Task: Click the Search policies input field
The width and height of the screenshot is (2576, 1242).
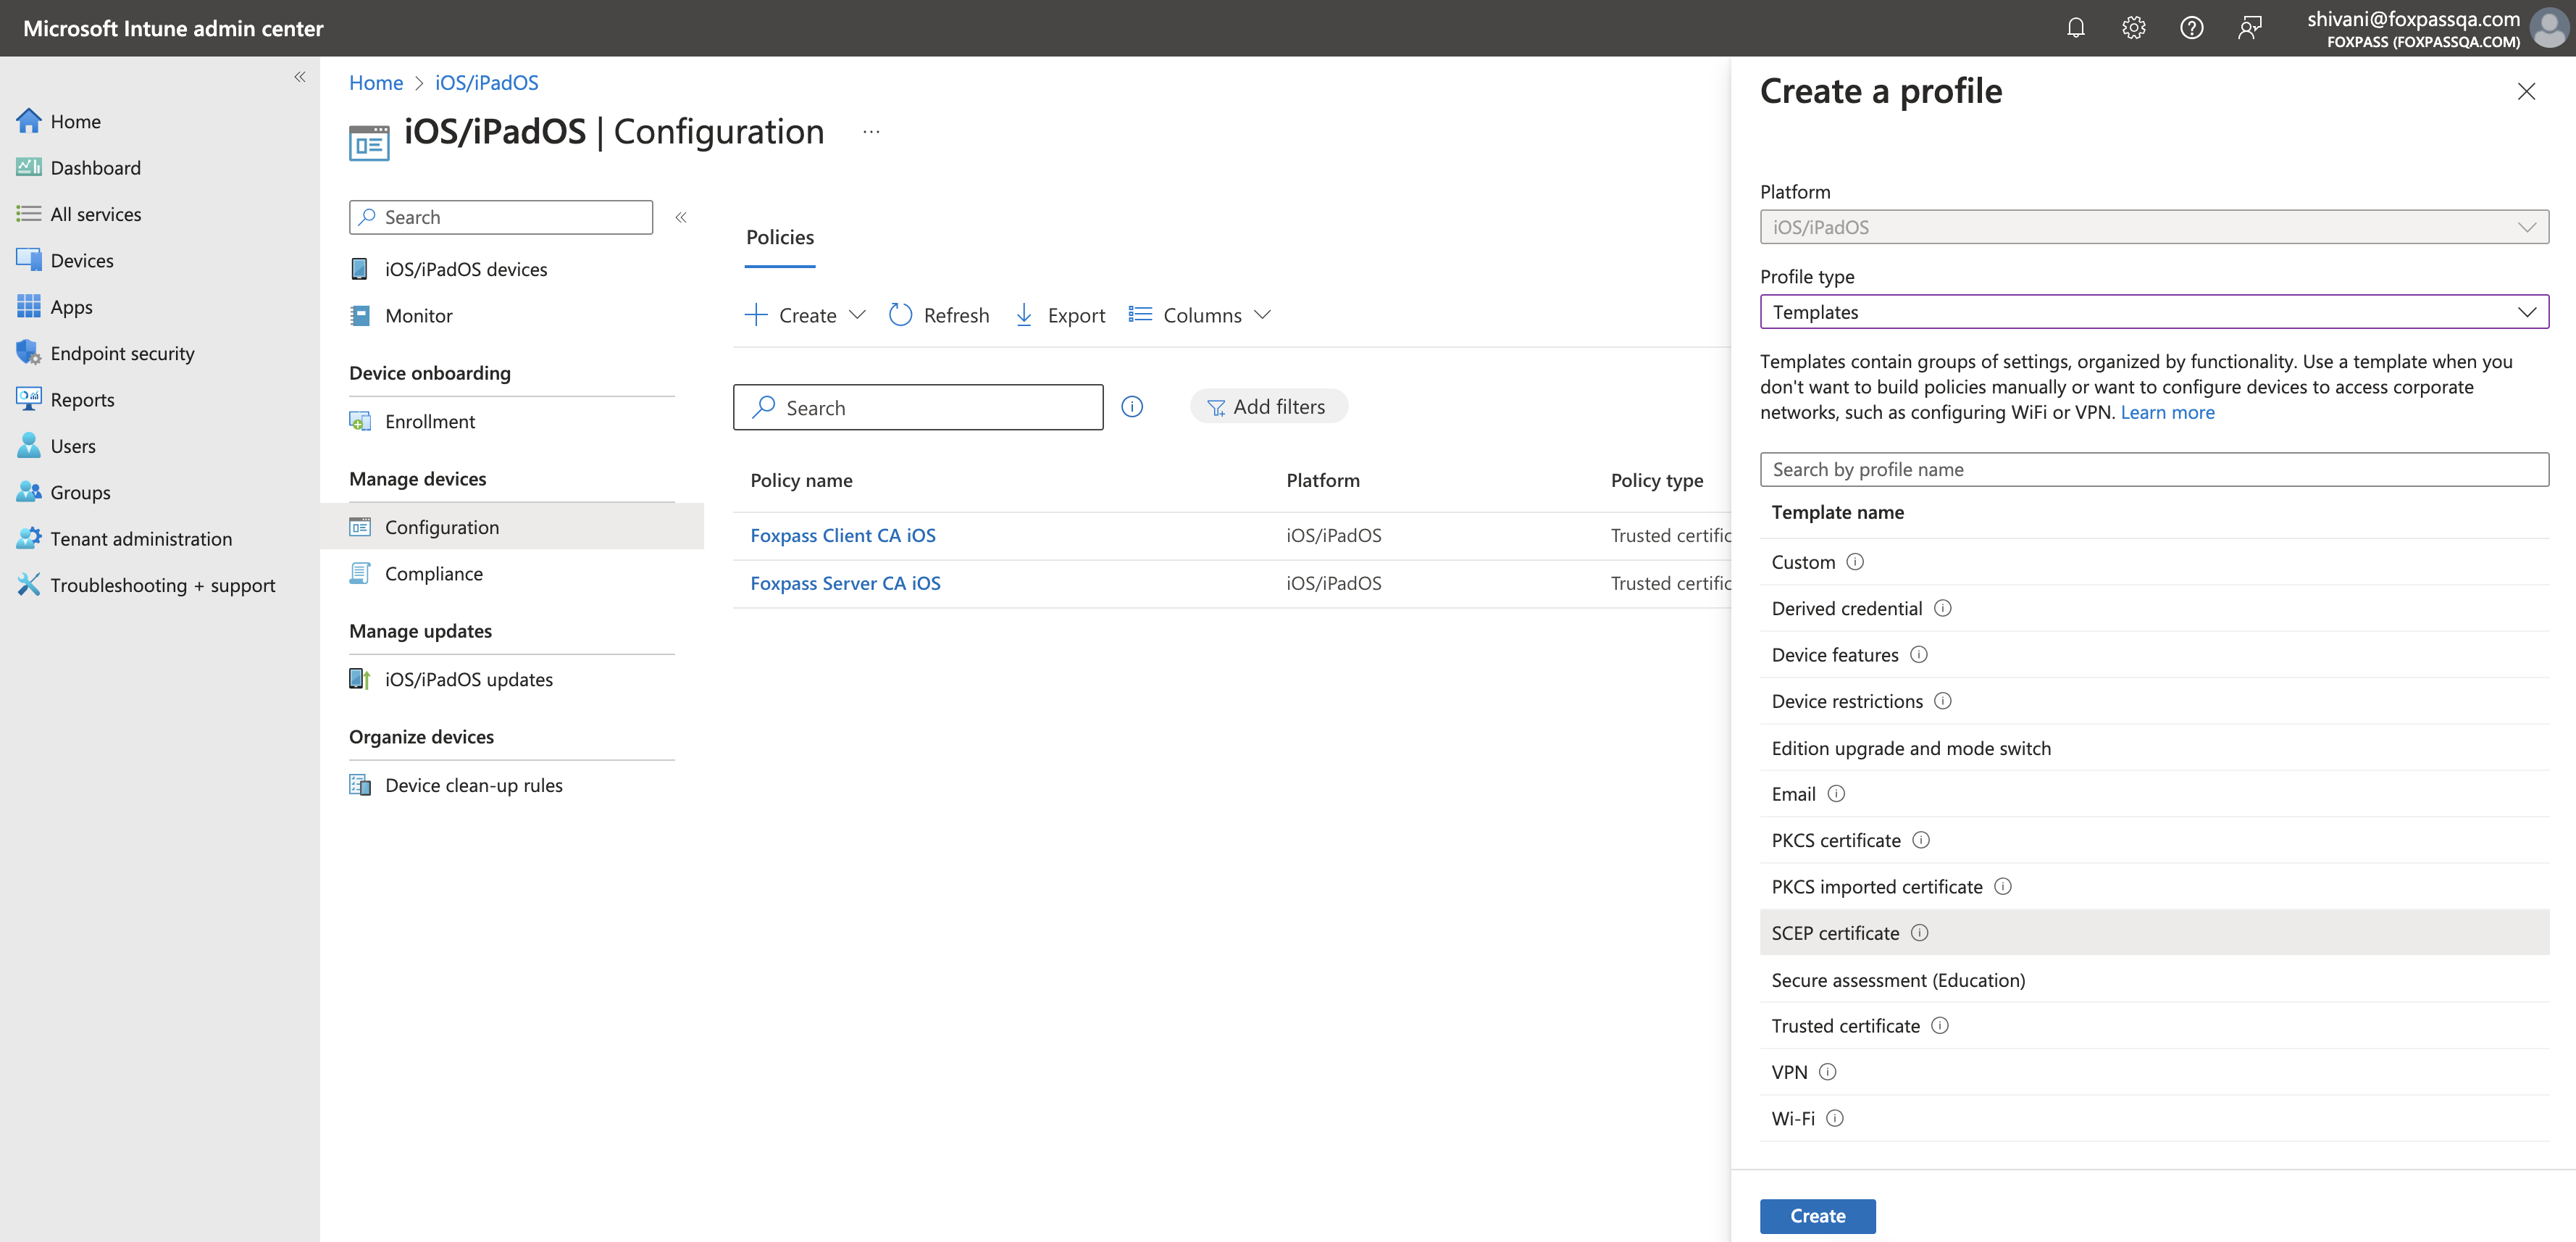Action: pos(920,406)
